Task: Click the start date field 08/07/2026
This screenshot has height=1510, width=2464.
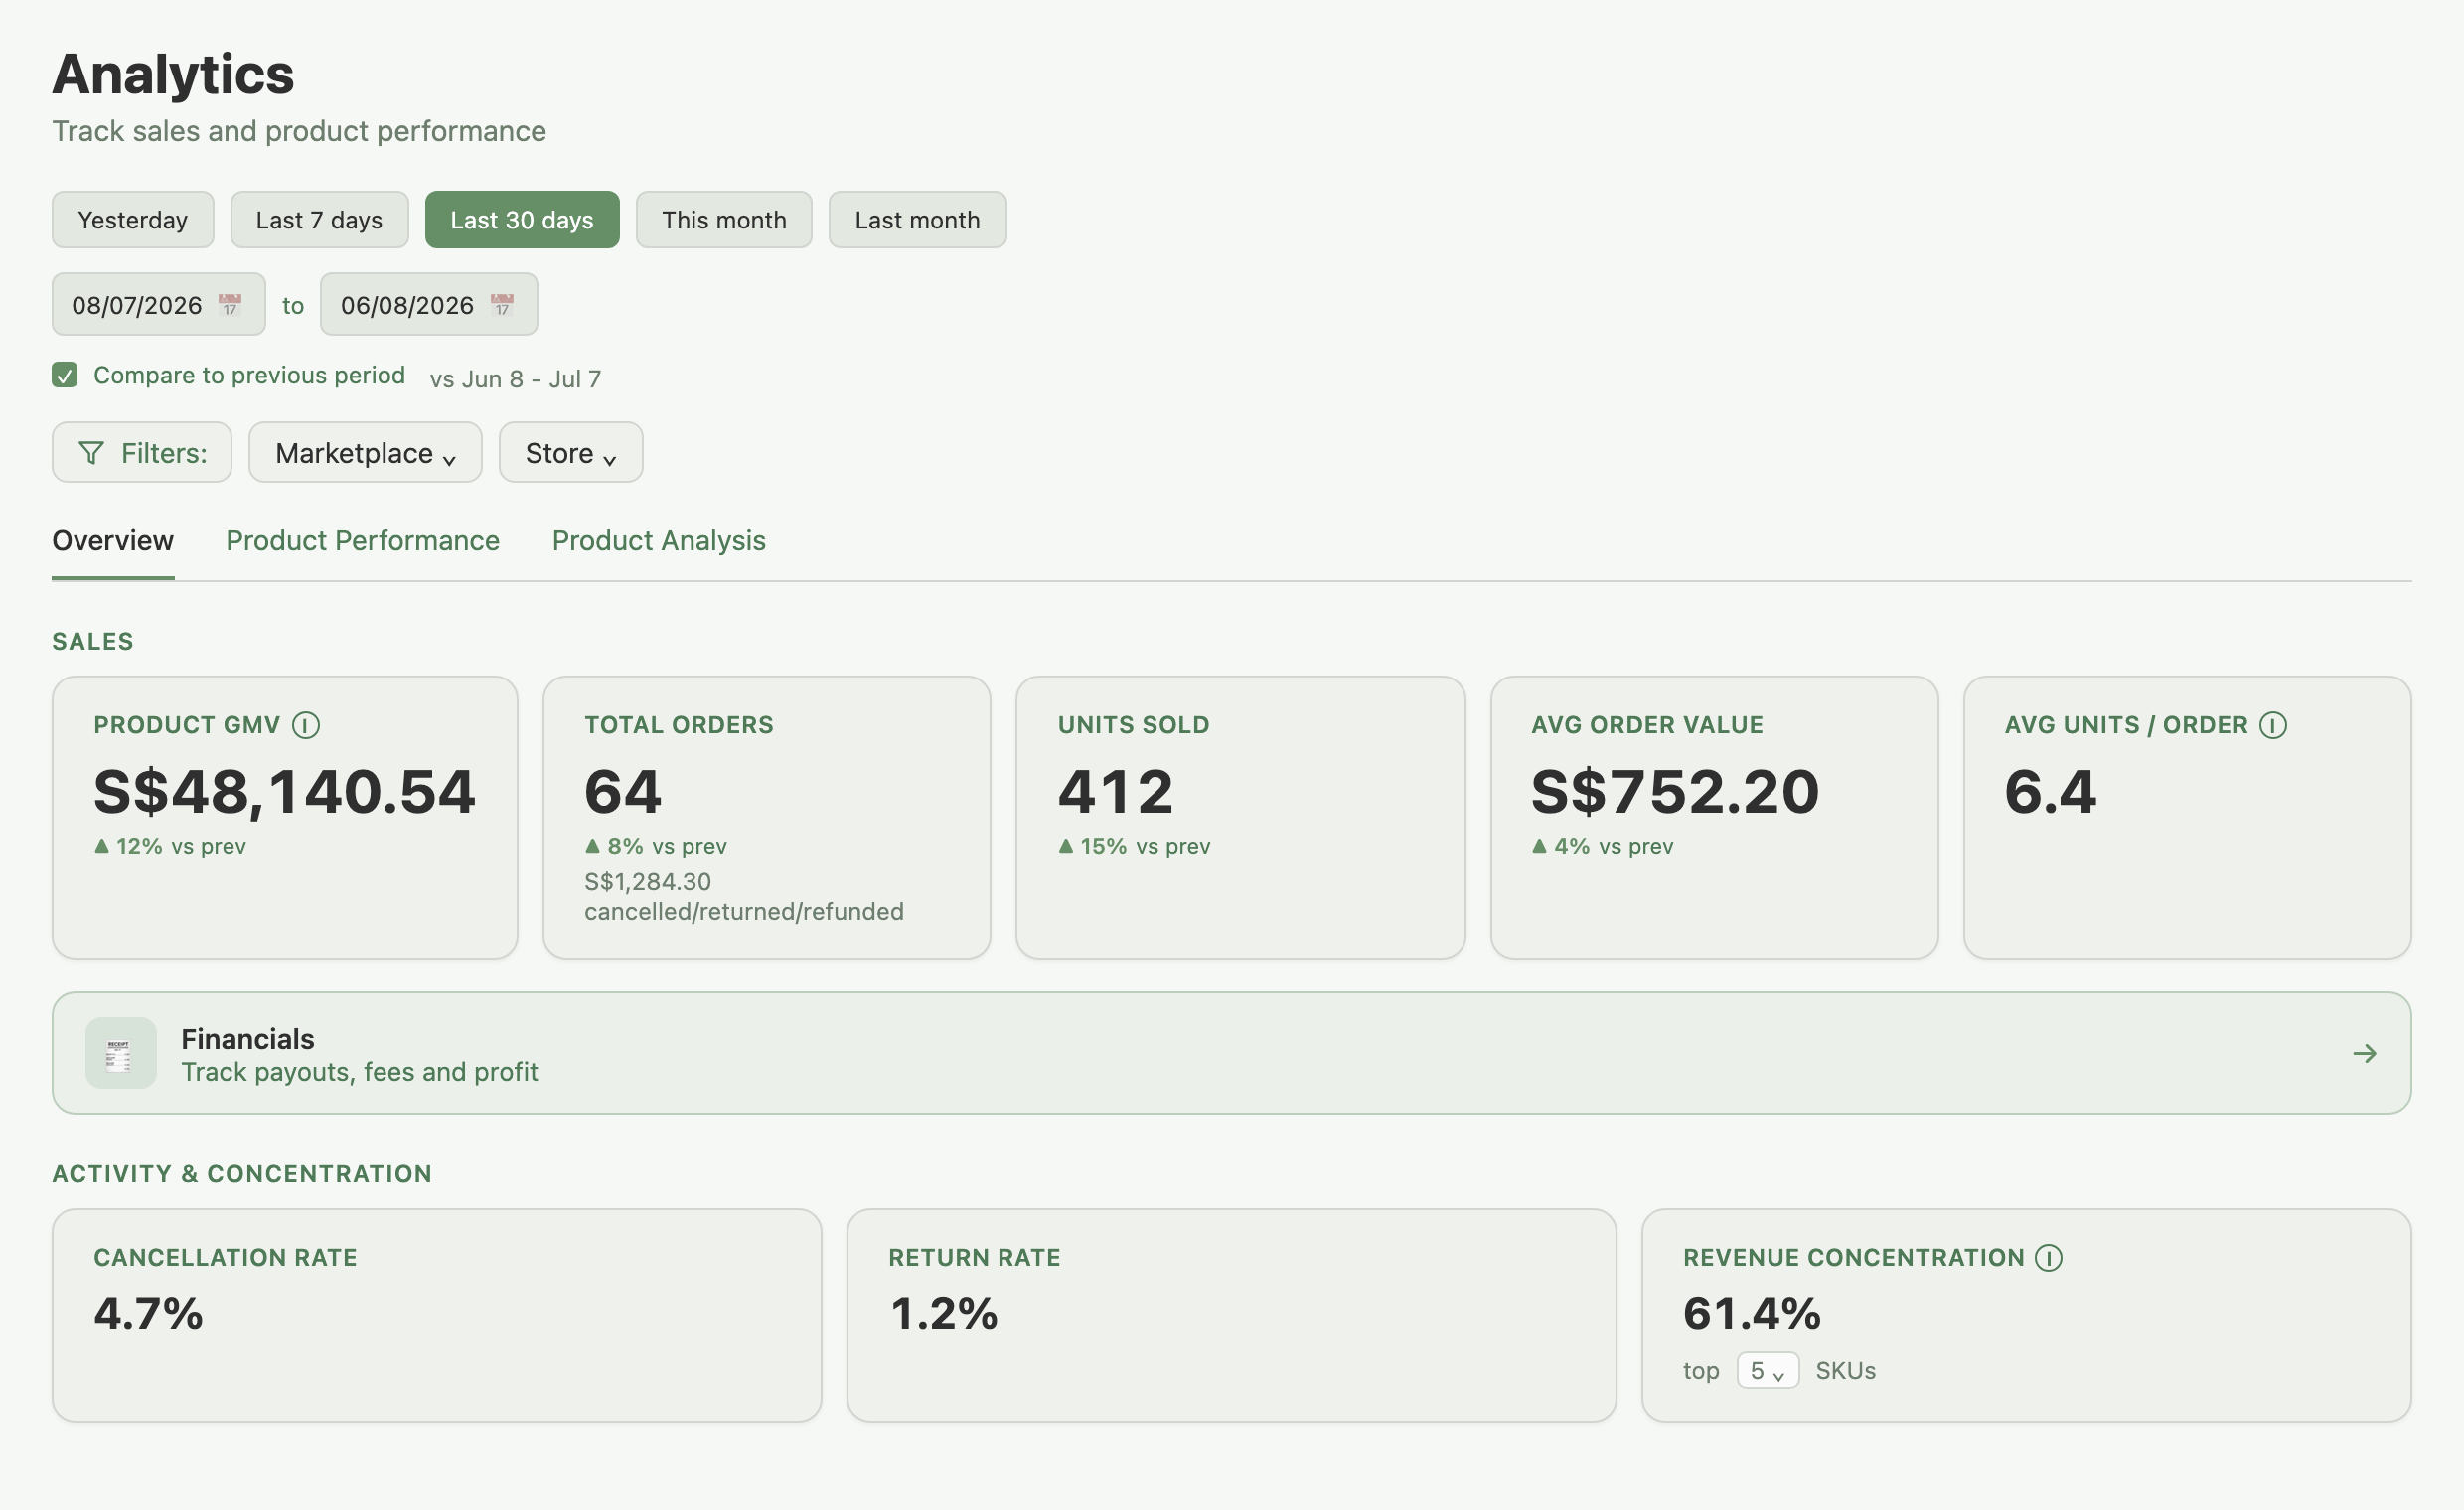Action: pos(159,304)
